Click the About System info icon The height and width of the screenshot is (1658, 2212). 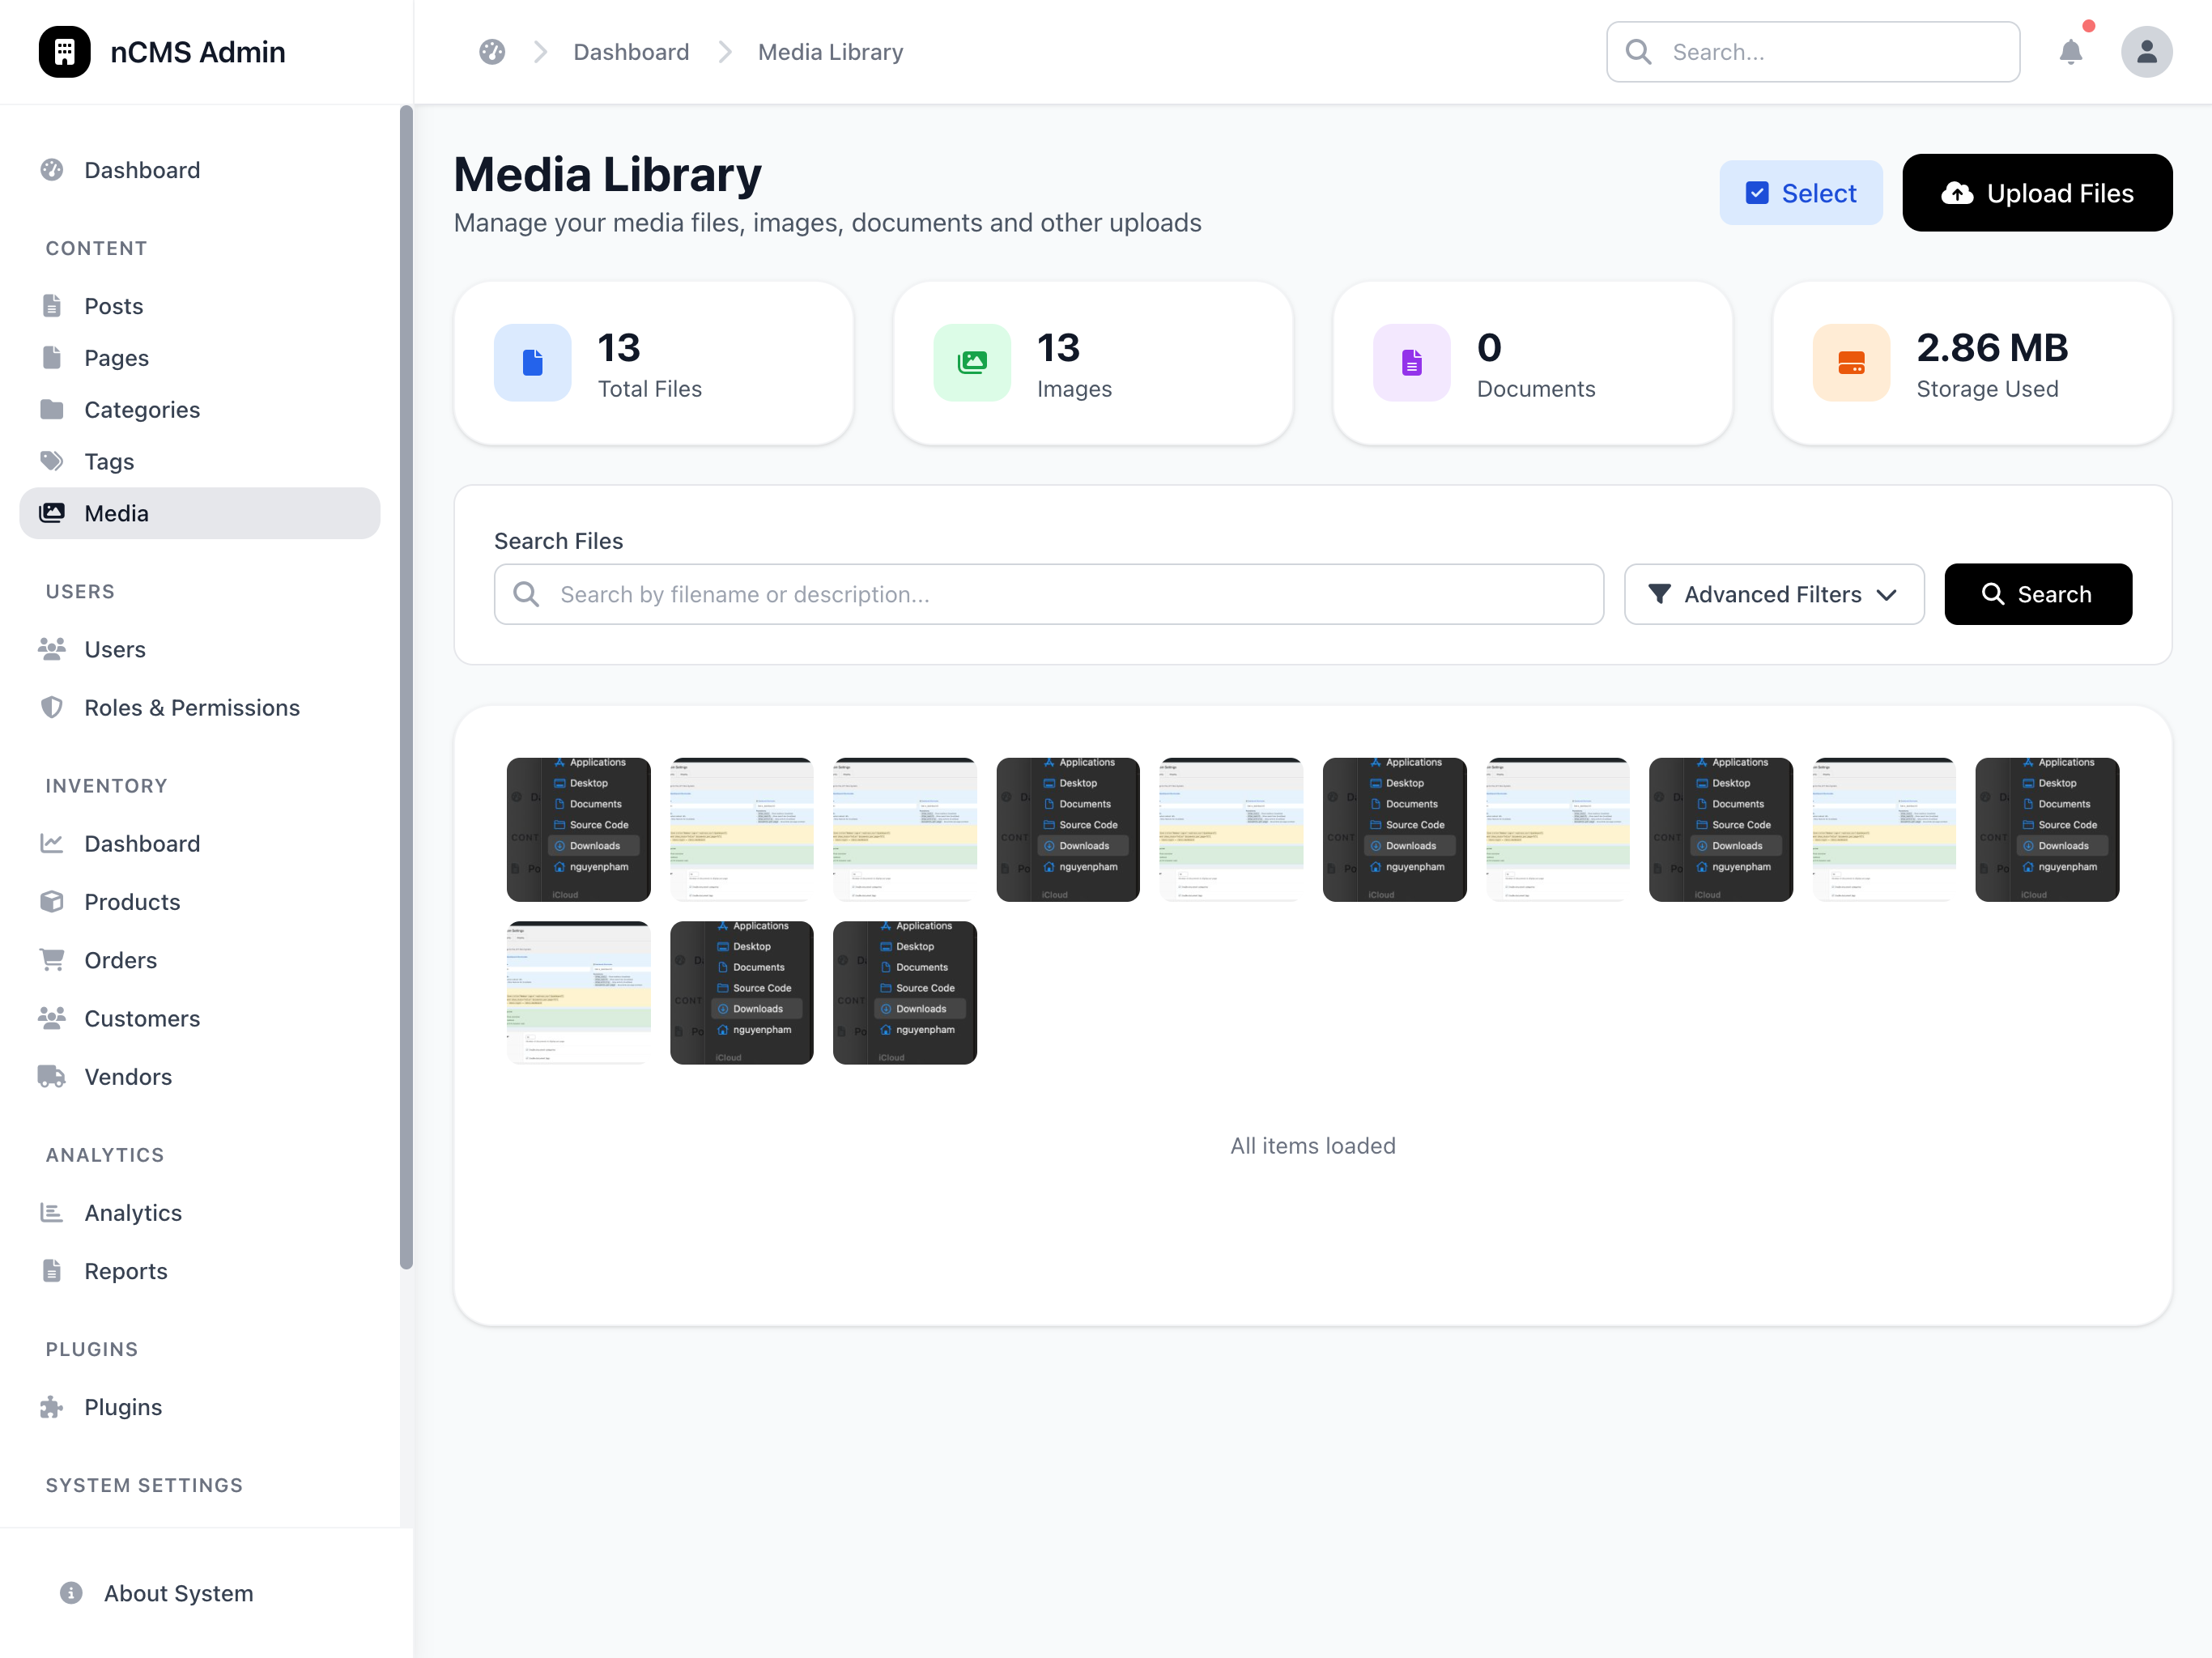(71, 1593)
